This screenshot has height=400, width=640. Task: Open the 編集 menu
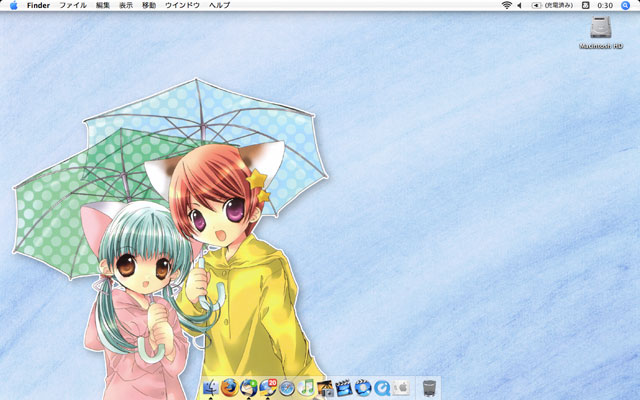[103, 5]
